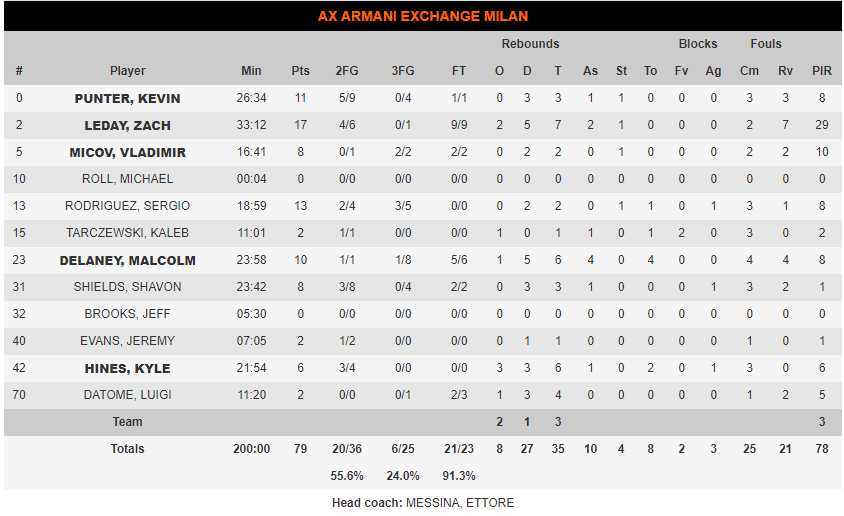This screenshot has height=516, width=844.
Task: Select the Michael Roll name cell
Action: pos(127,179)
